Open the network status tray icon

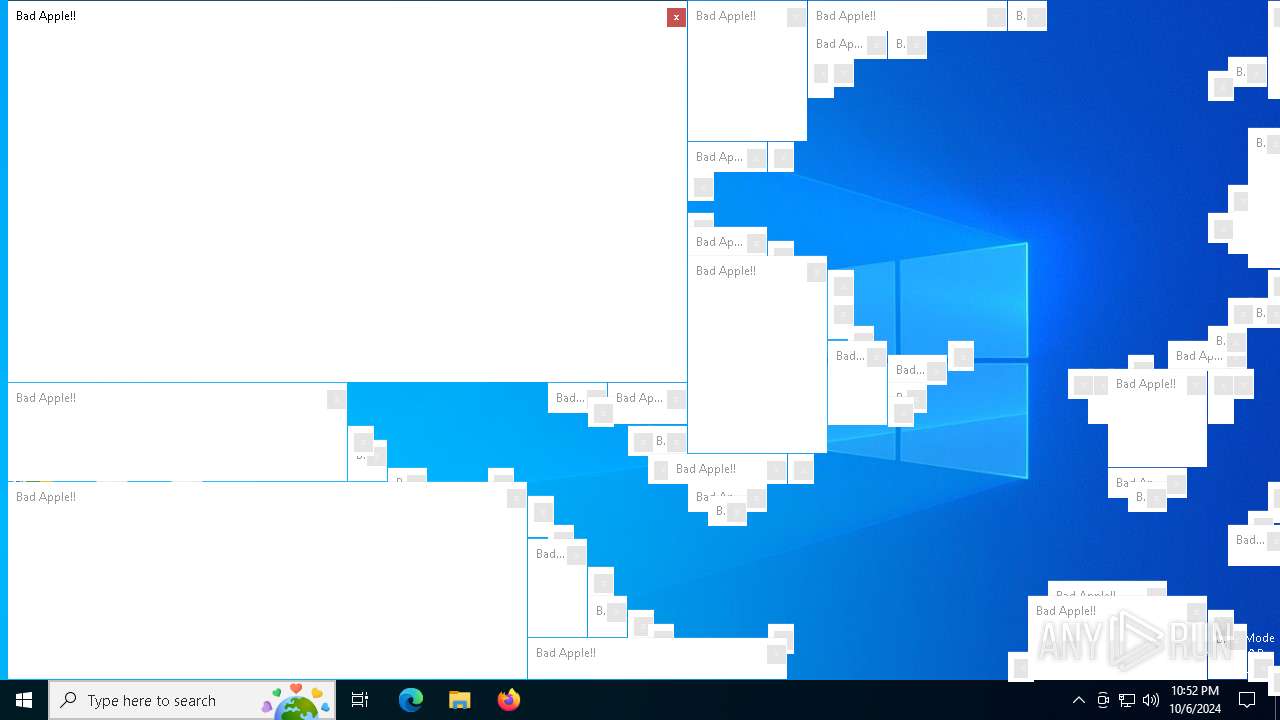coord(1127,700)
